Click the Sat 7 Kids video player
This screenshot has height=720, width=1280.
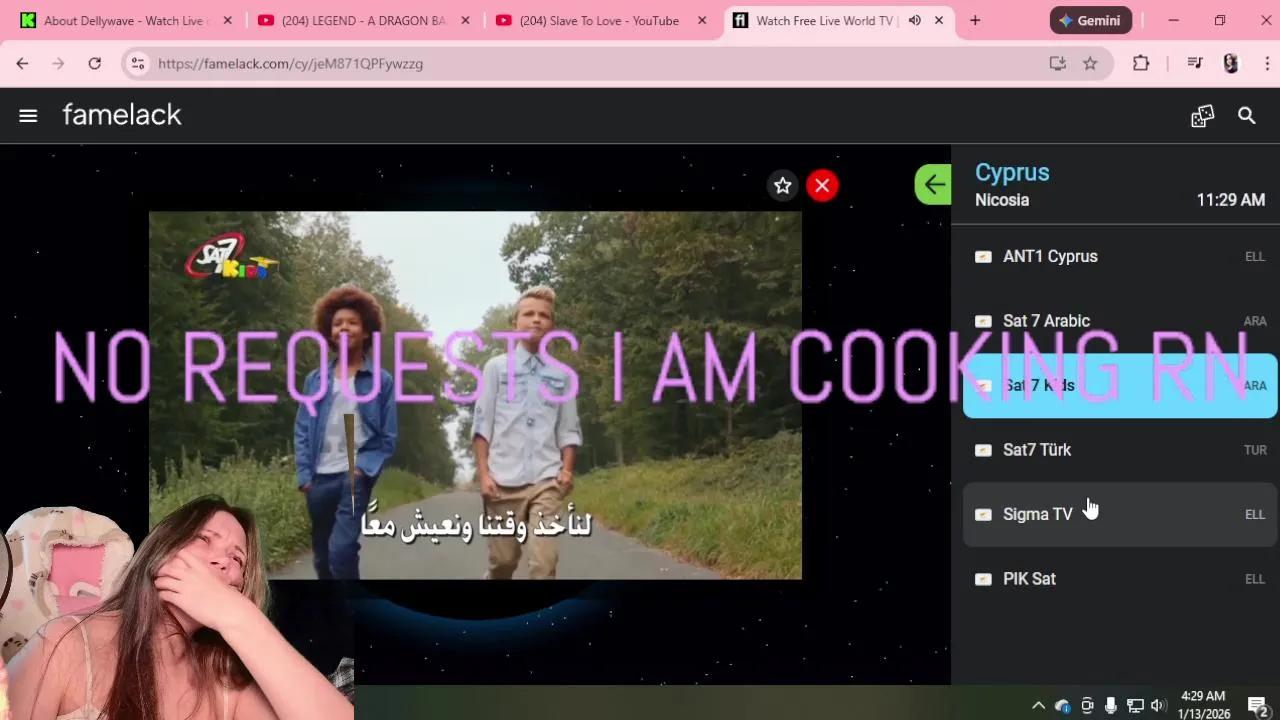(475, 395)
